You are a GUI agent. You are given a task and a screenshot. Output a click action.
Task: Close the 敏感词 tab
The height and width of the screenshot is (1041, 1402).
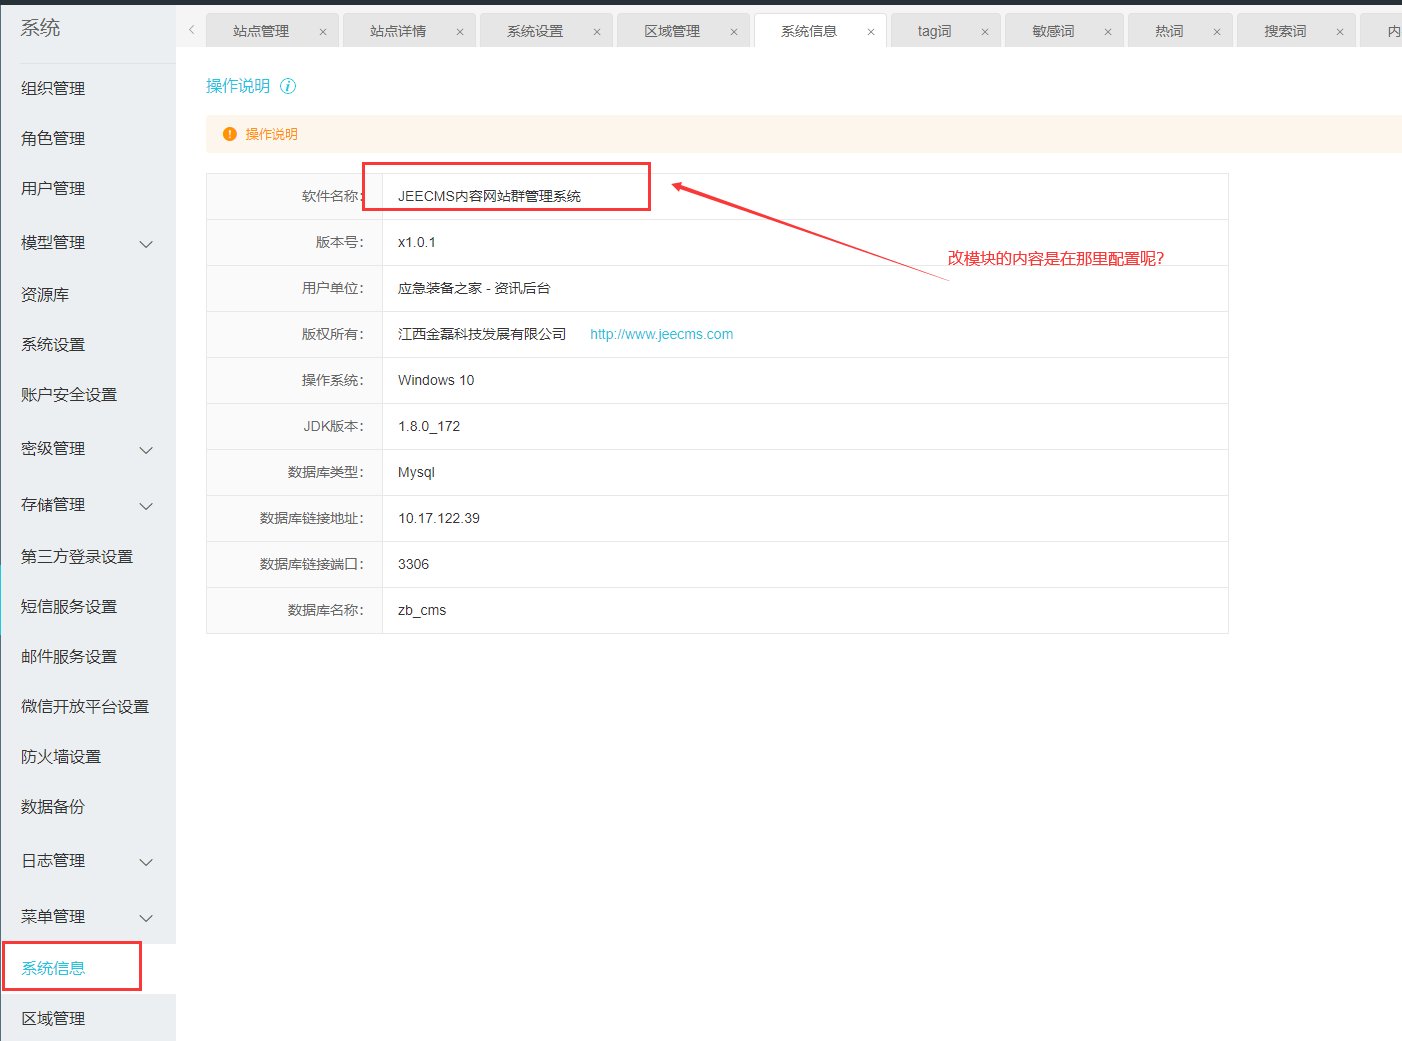tap(1108, 32)
